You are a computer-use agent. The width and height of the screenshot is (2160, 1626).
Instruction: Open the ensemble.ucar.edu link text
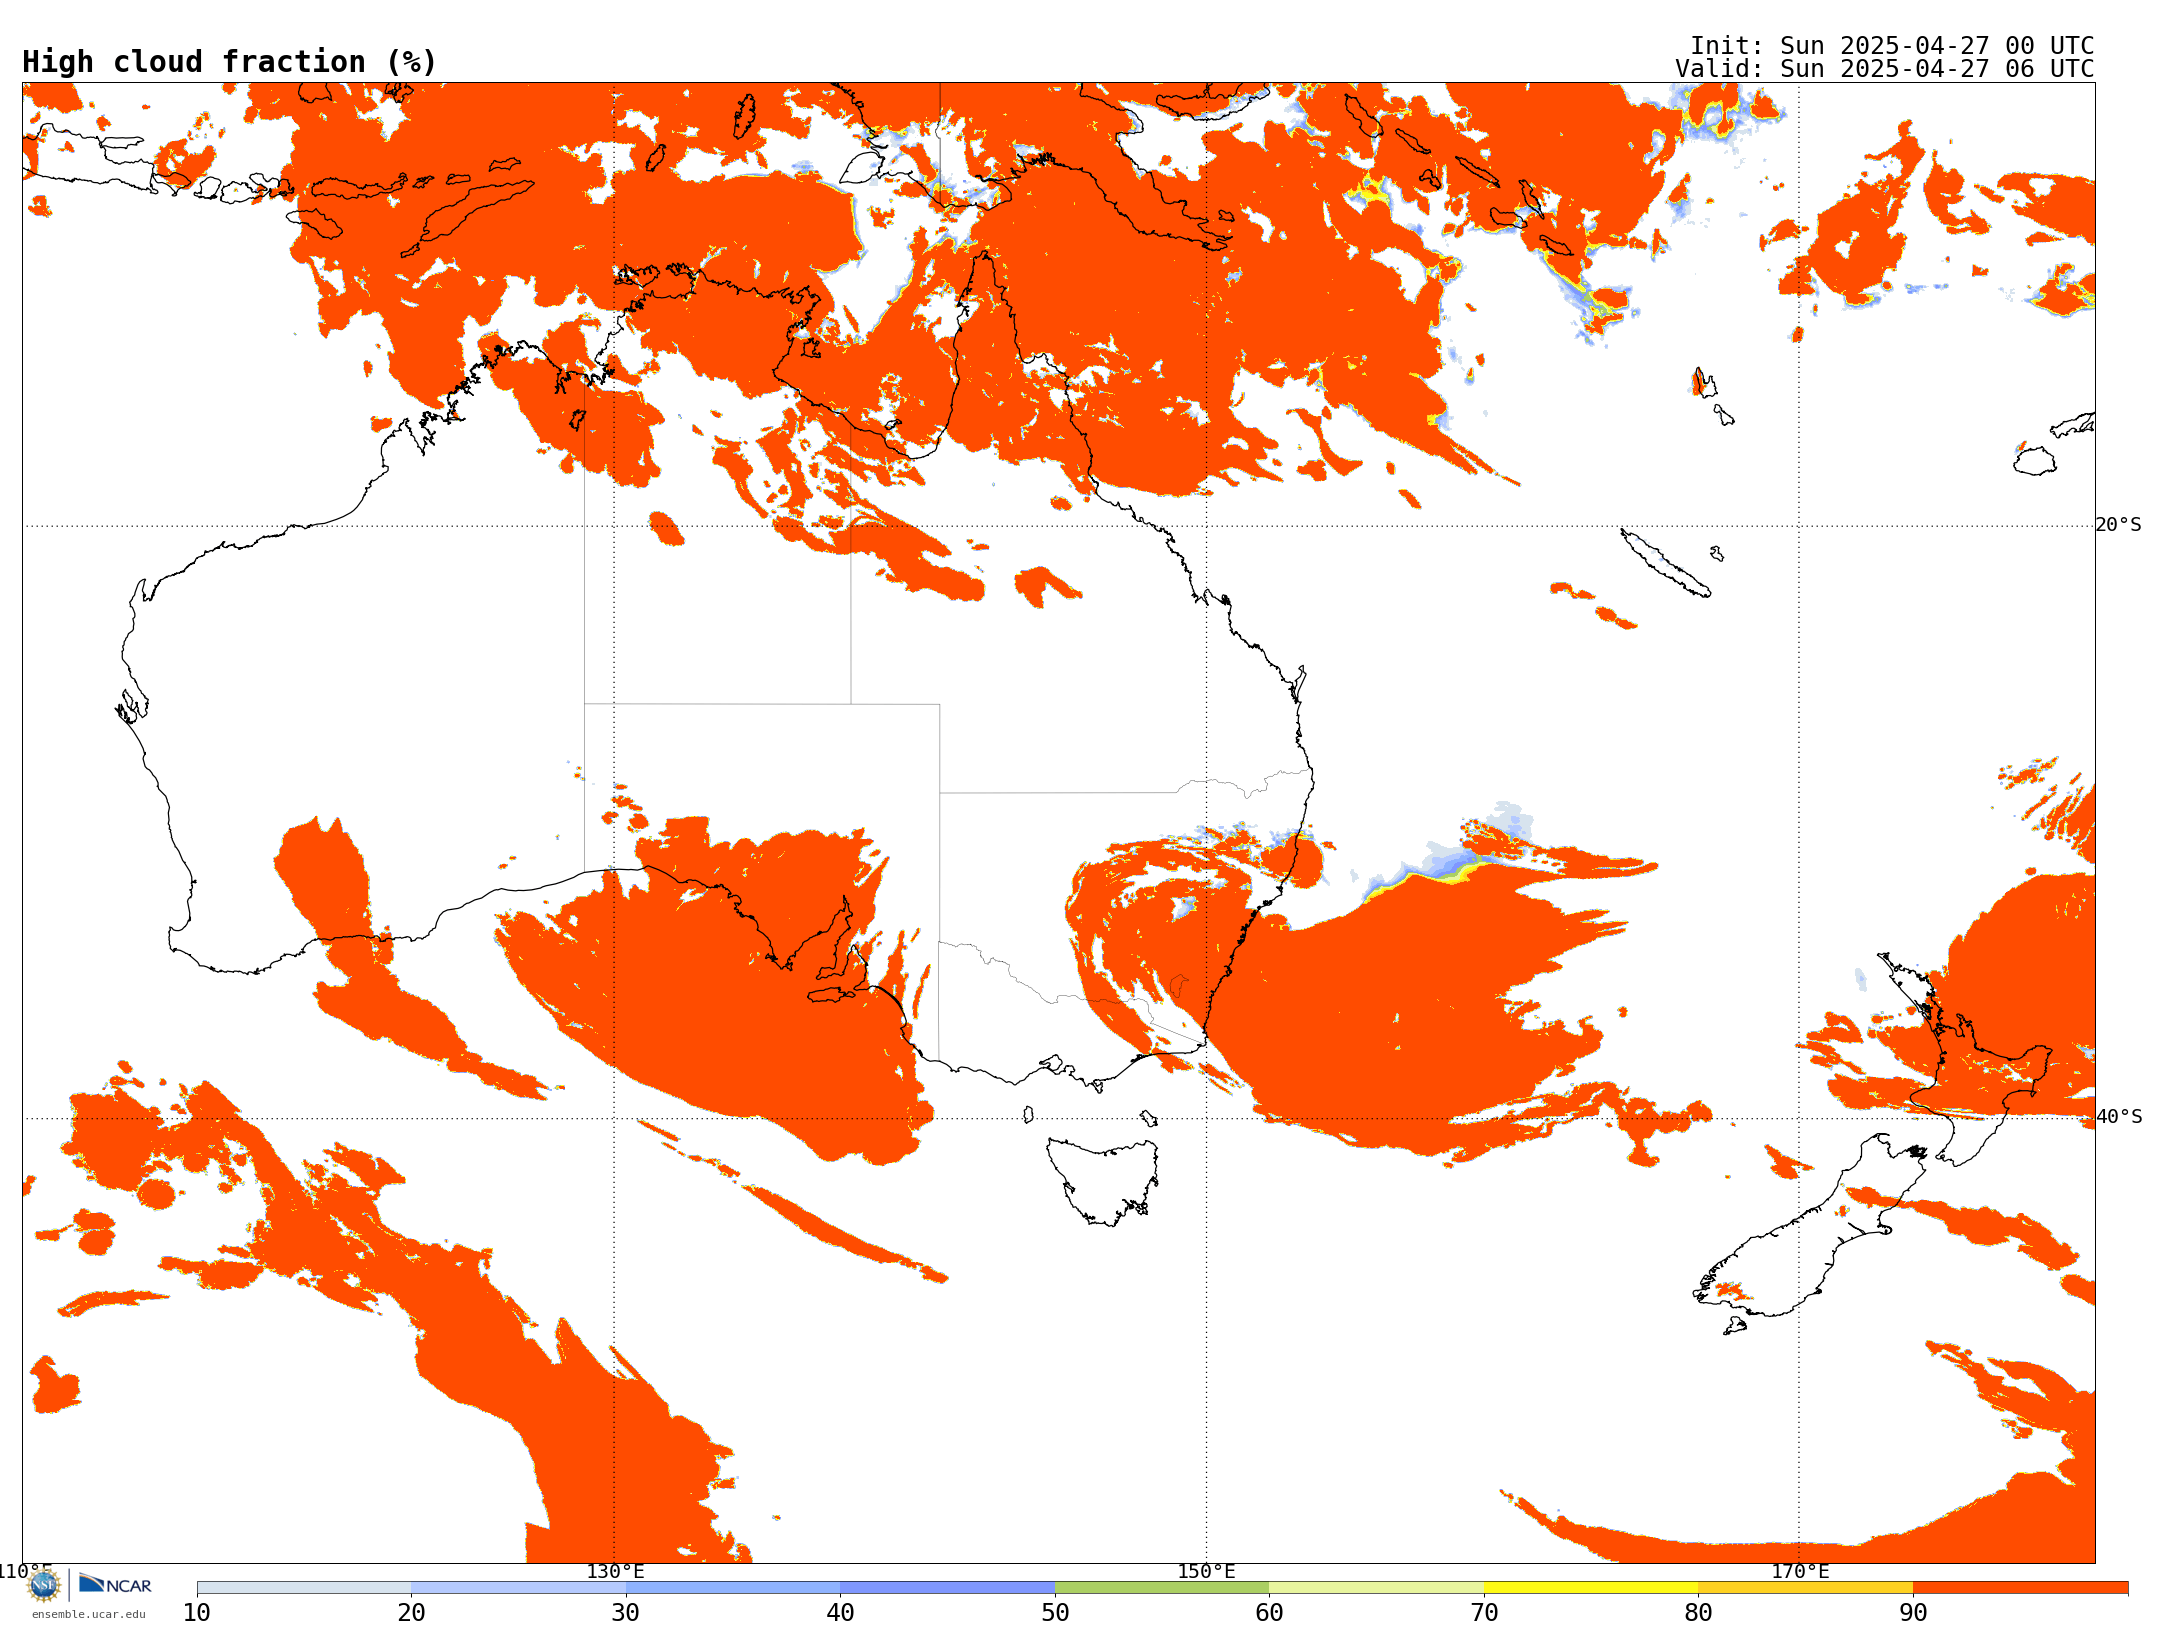pos(88,1614)
